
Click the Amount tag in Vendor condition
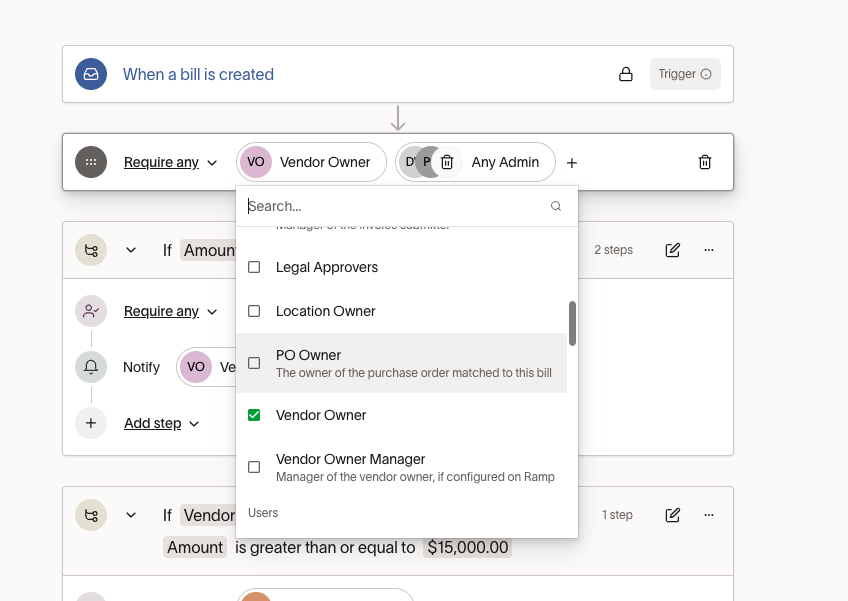[195, 547]
